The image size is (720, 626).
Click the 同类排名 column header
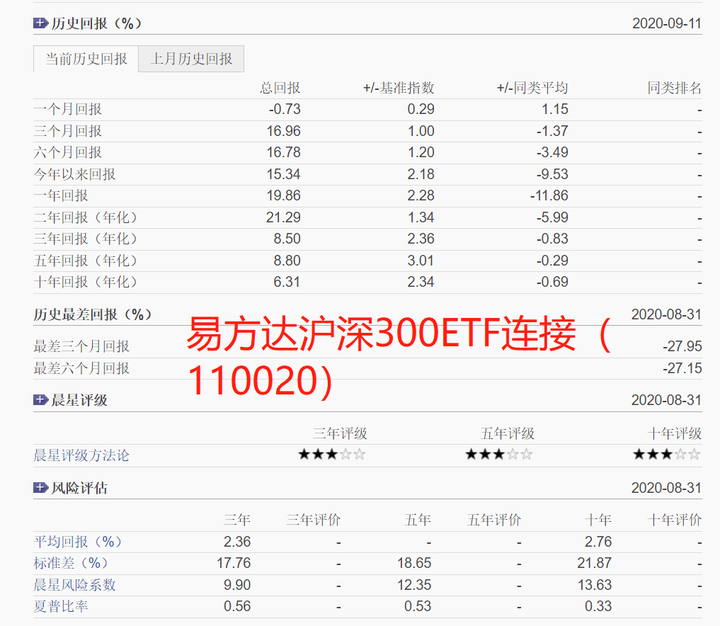(674, 88)
